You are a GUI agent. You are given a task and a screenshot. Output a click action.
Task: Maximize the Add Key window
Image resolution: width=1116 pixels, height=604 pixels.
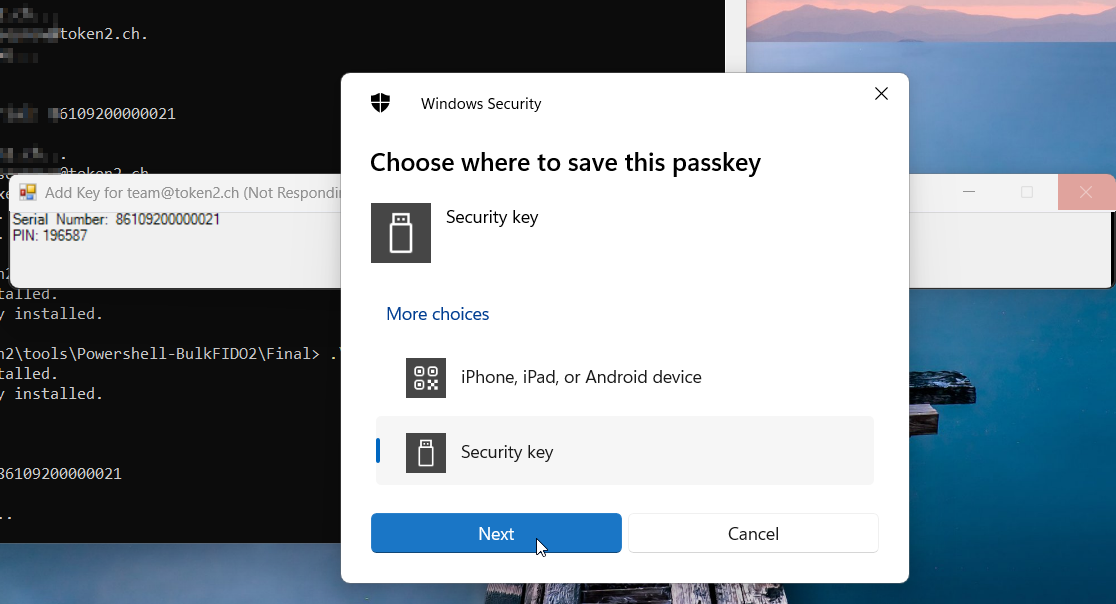pyautogui.click(x=1026, y=192)
